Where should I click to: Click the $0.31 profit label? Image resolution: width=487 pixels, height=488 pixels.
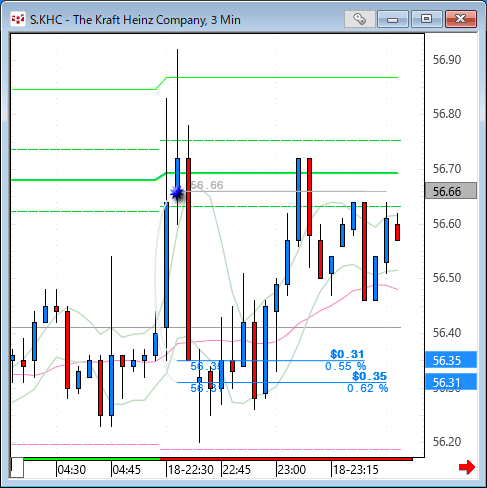click(x=347, y=354)
